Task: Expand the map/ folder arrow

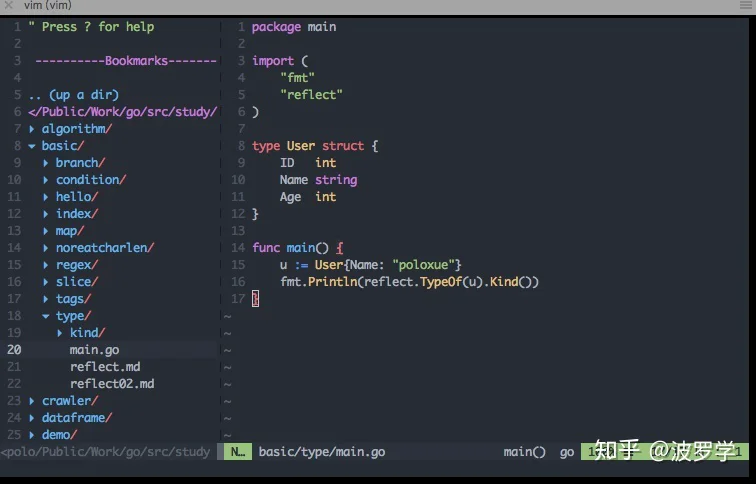Action: click(46, 231)
